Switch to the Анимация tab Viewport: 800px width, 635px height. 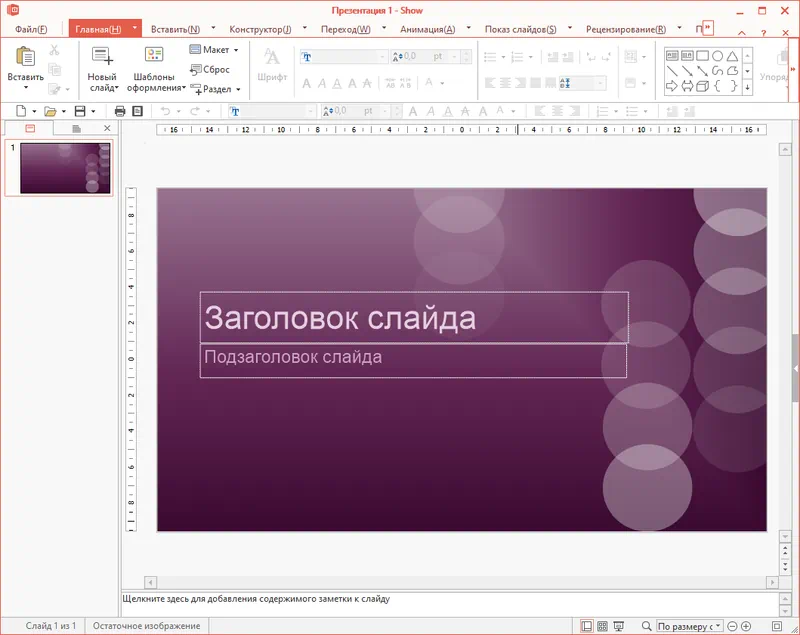(x=427, y=29)
